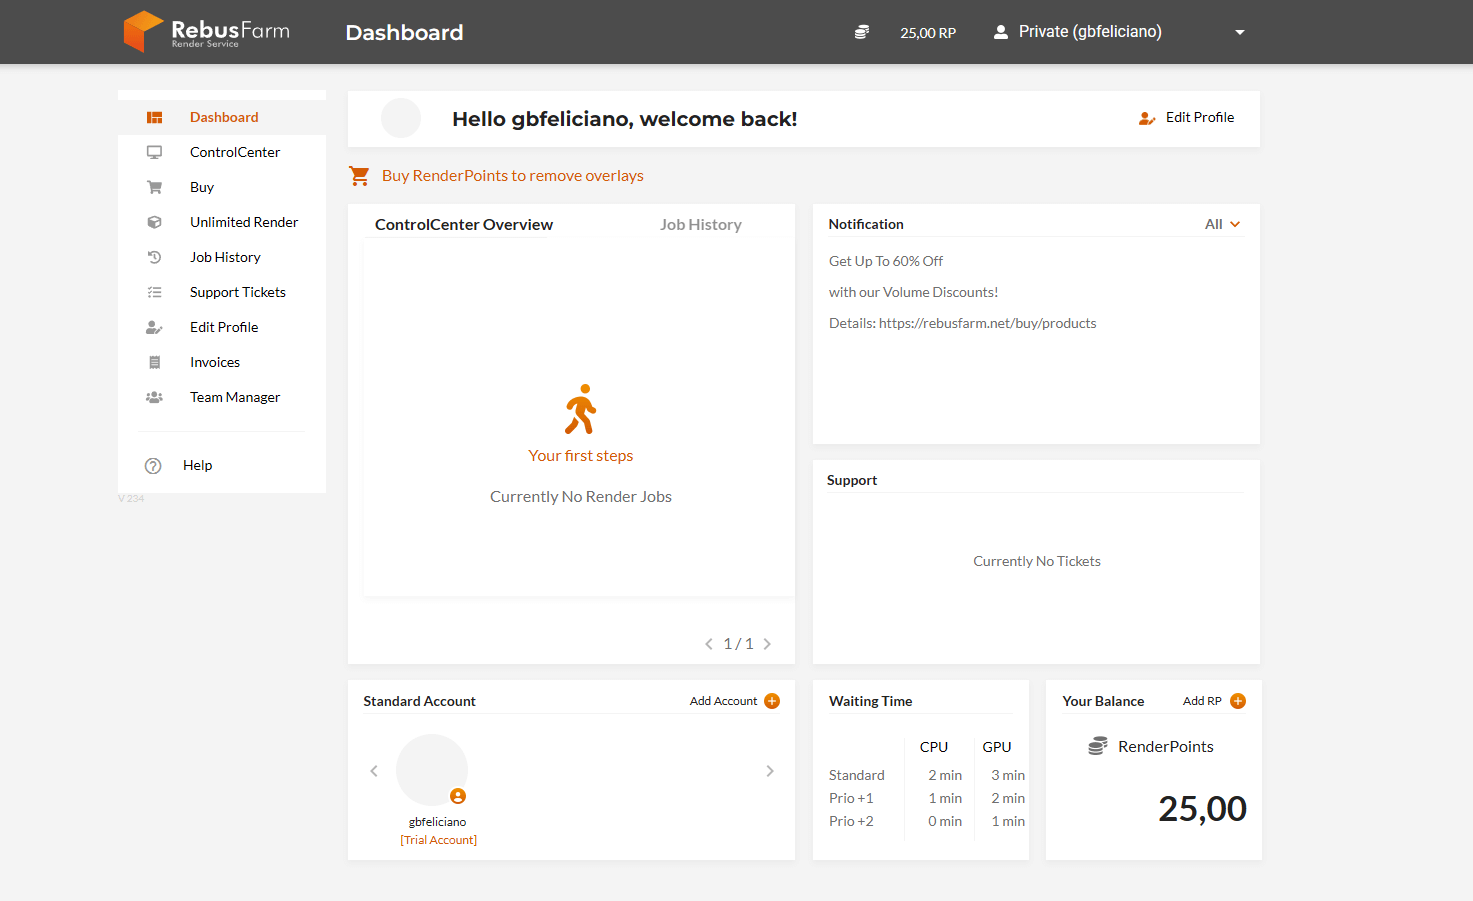The height and width of the screenshot is (901, 1473).
Task: Click the [Trial Account] label
Action: [439, 840]
